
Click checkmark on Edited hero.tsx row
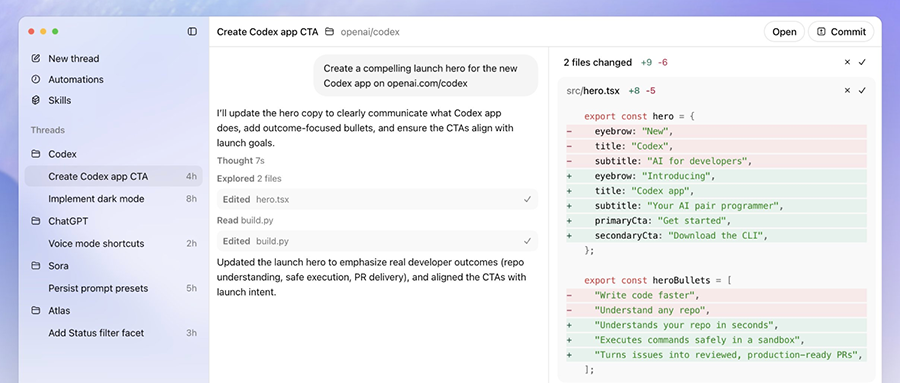pos(527,199)
